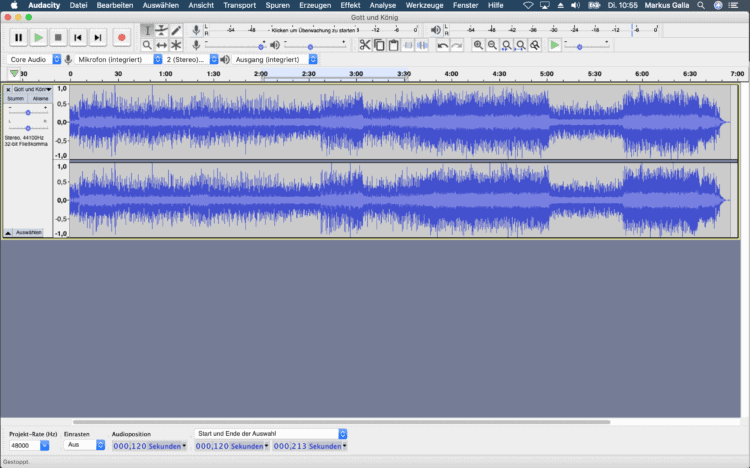
Task: Undo the last action
Action: pos(443,45)
